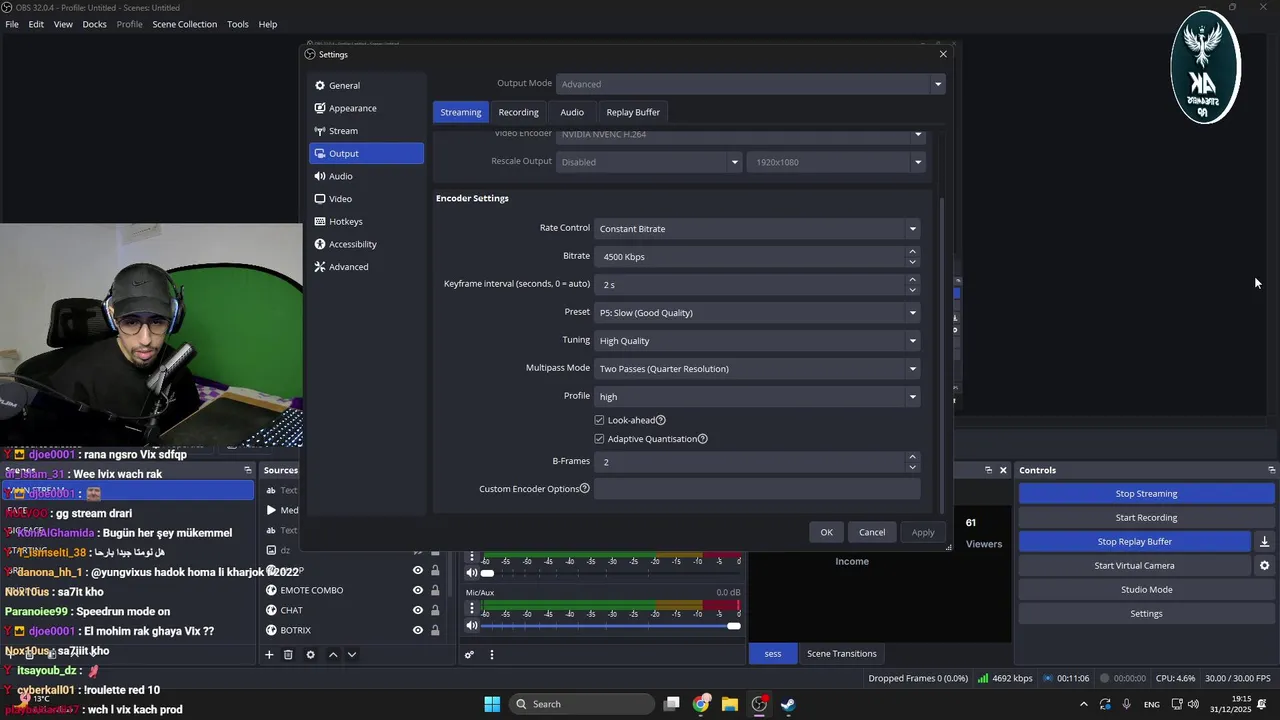The image size is (1280, 720).
Task: Hide the EMOTE COMBO source
Action: pos(418,590)
